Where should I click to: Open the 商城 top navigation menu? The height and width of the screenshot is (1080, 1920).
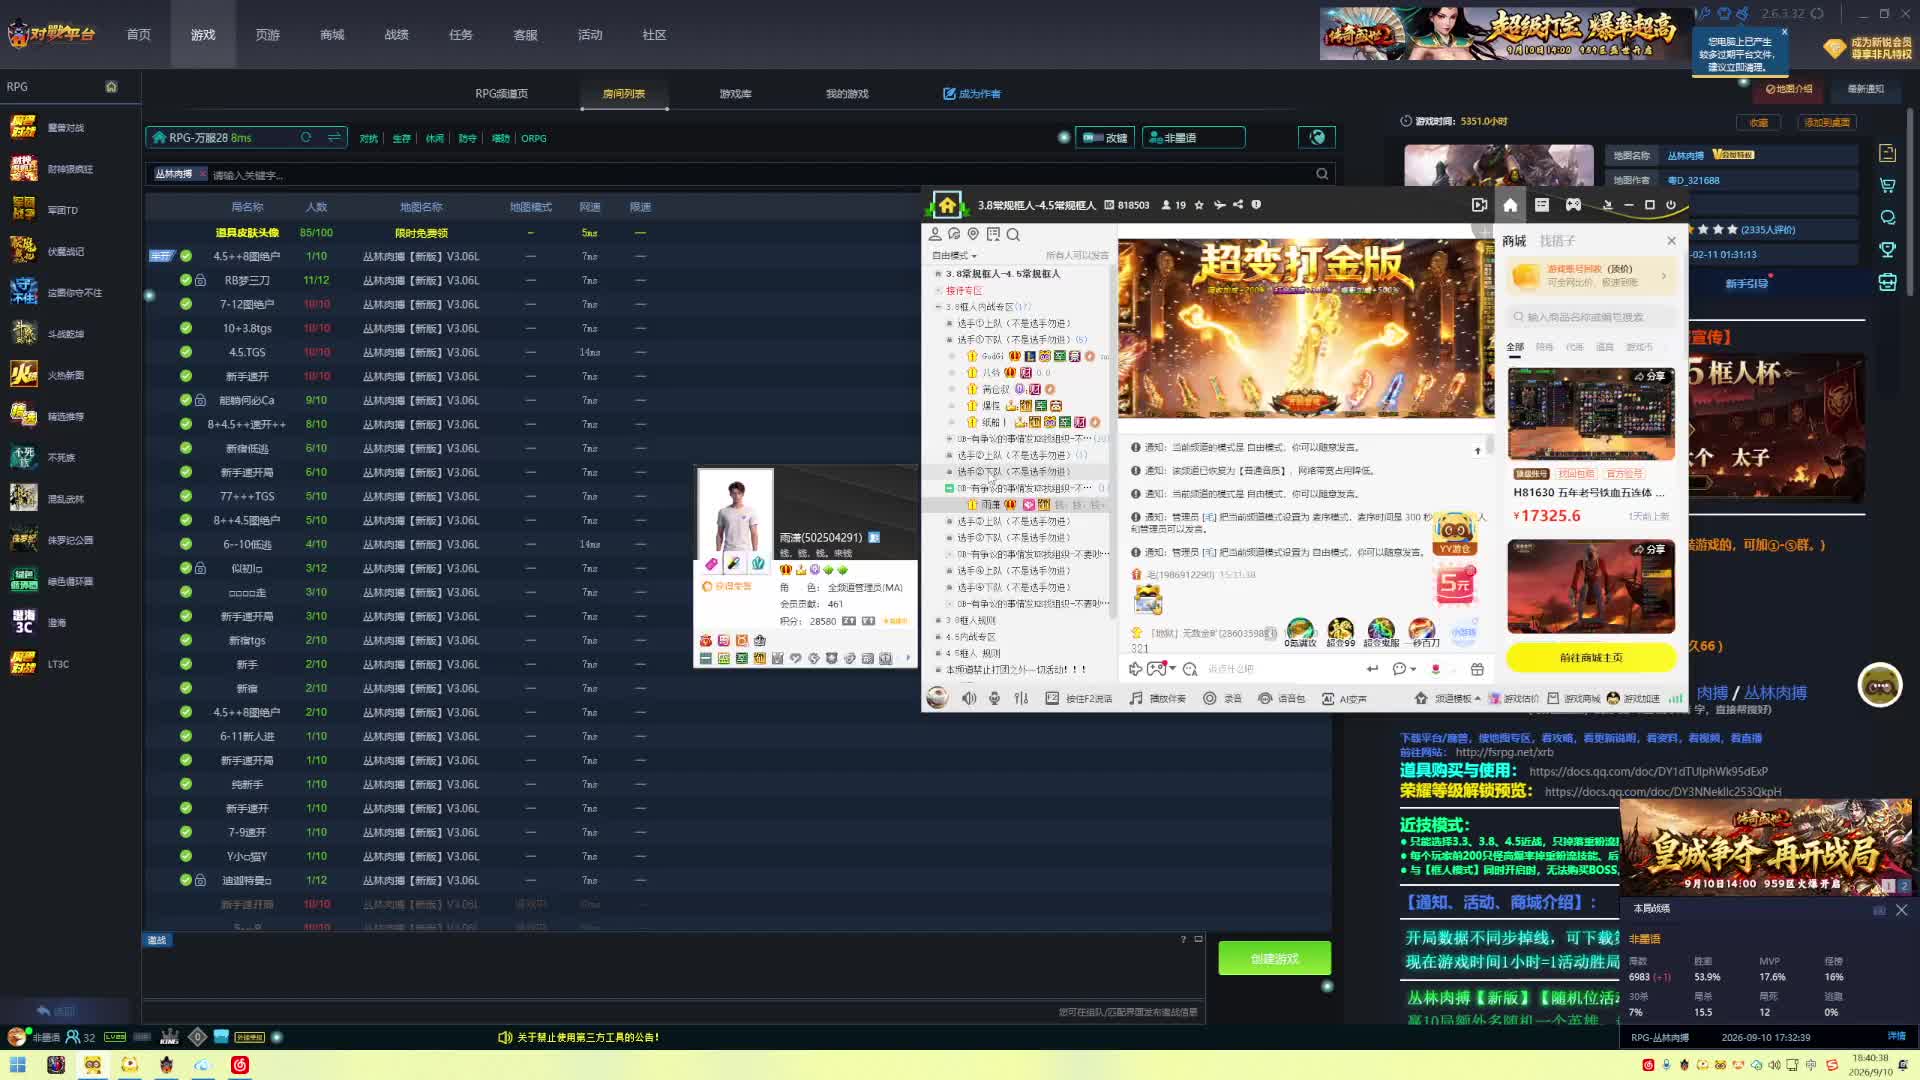(x=332, y=35)
